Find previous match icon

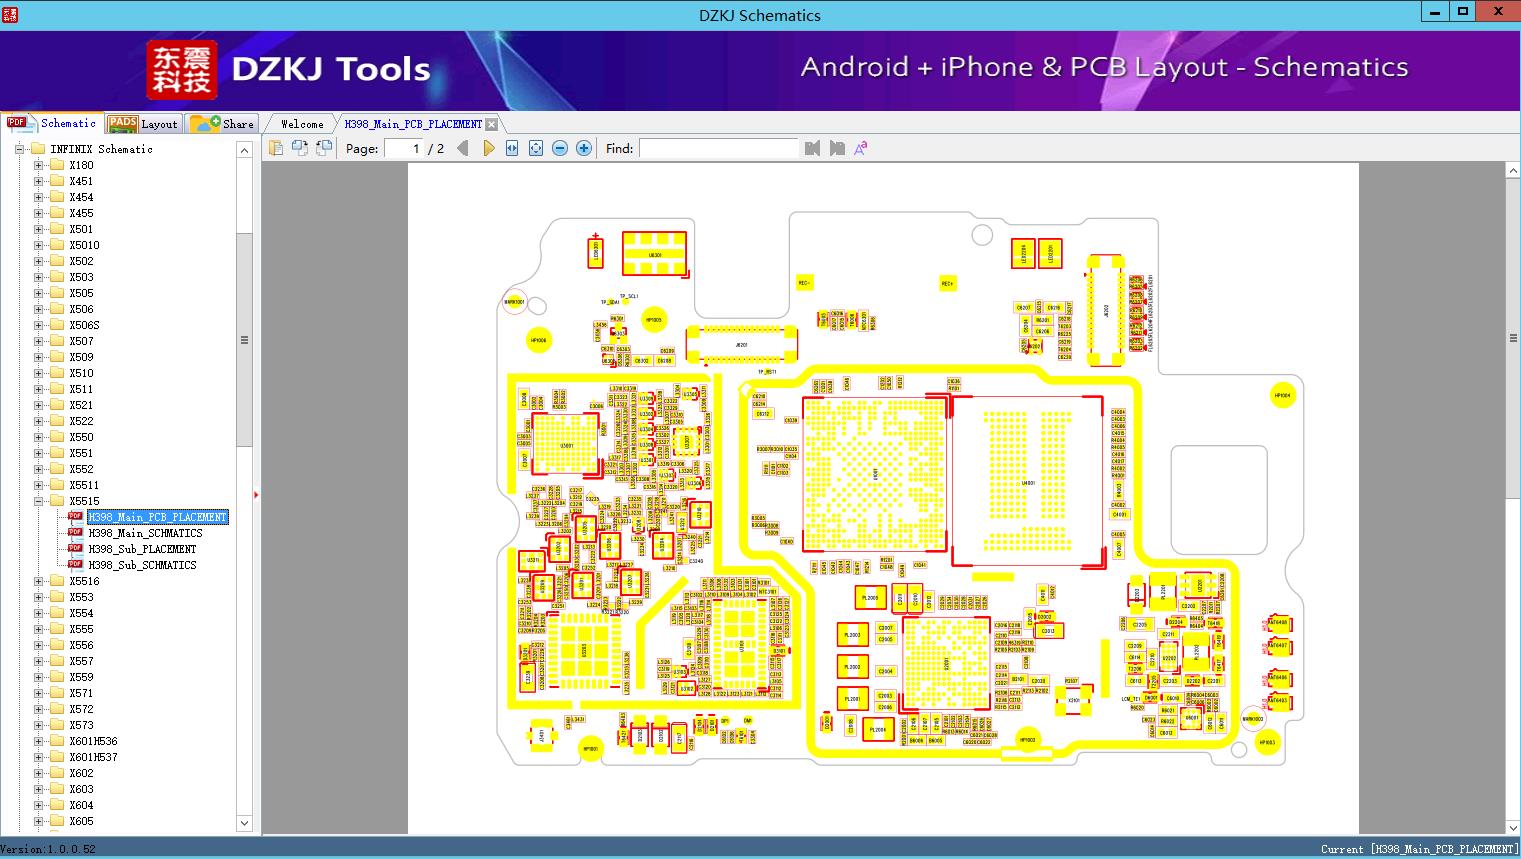[812, 148]
